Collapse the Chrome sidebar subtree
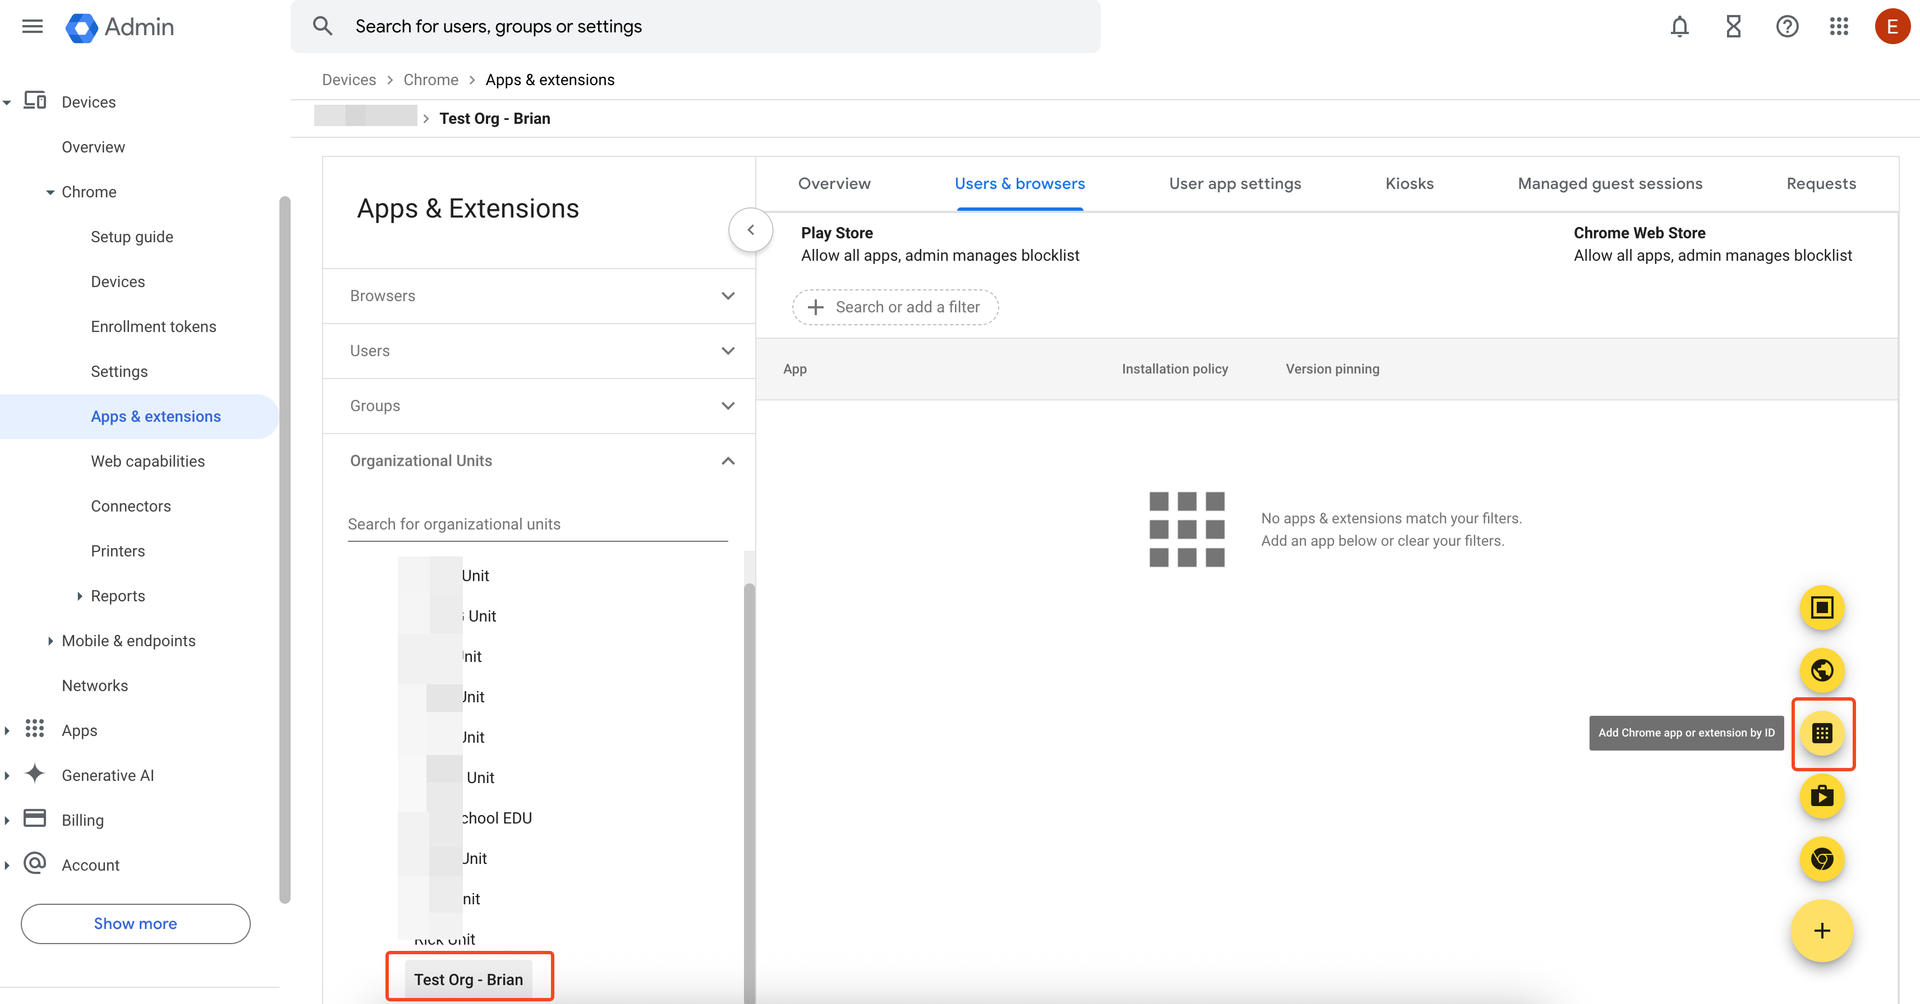 click(50, 192)
